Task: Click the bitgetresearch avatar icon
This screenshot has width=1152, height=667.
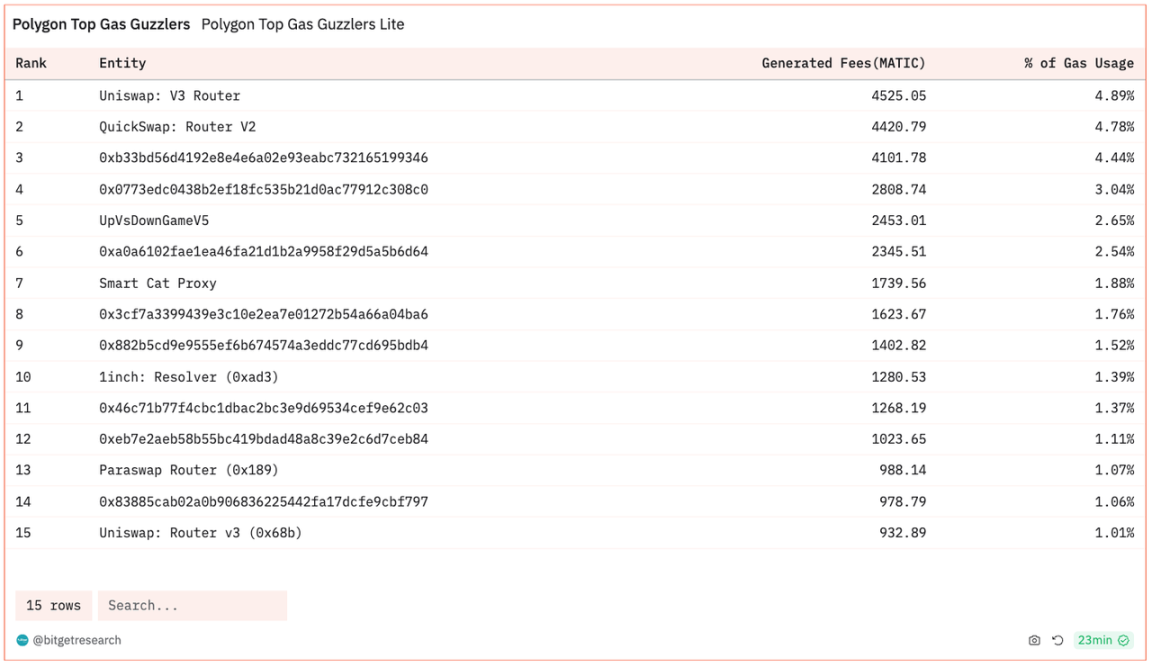Action: click(x=23, y=640)
